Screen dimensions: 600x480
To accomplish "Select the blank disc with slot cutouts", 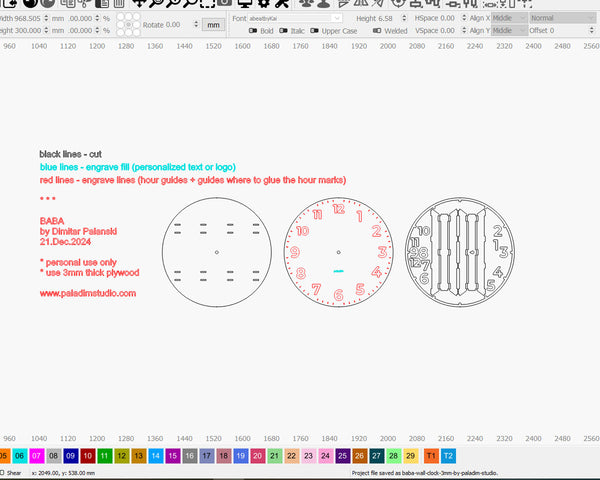I will coord(217,252).
